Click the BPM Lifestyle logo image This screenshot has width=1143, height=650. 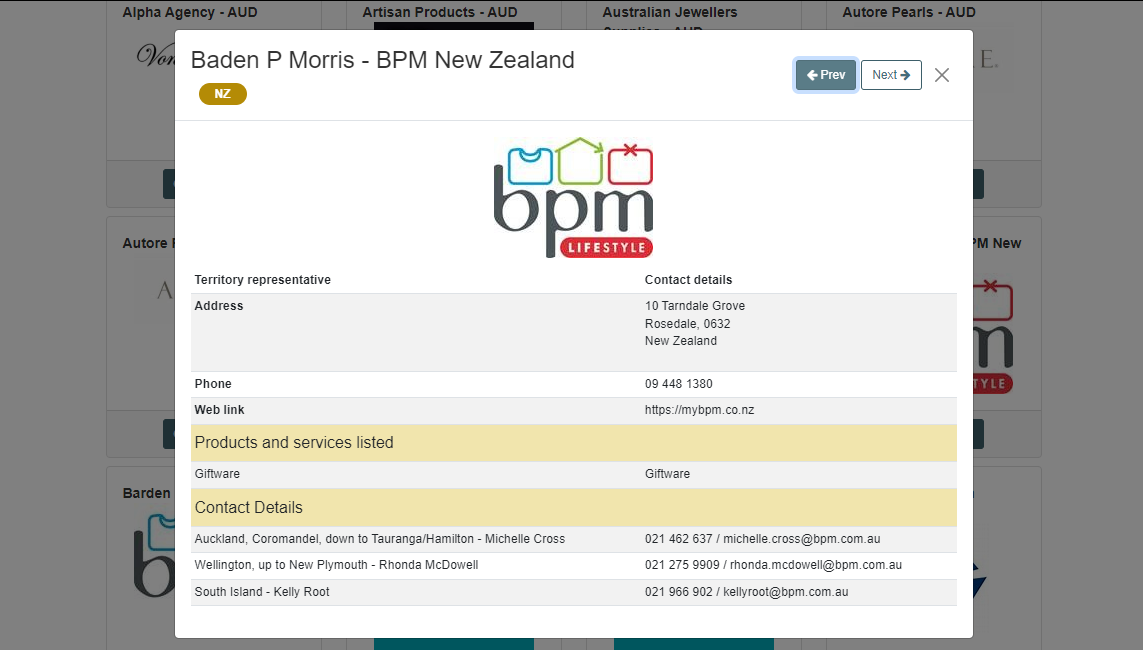click(574, 197)
